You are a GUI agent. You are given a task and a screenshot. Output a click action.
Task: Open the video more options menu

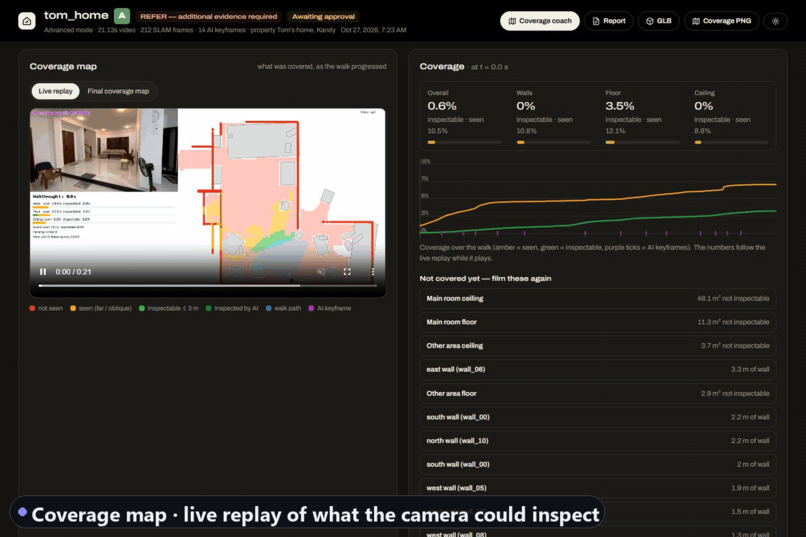coord(373,272)
